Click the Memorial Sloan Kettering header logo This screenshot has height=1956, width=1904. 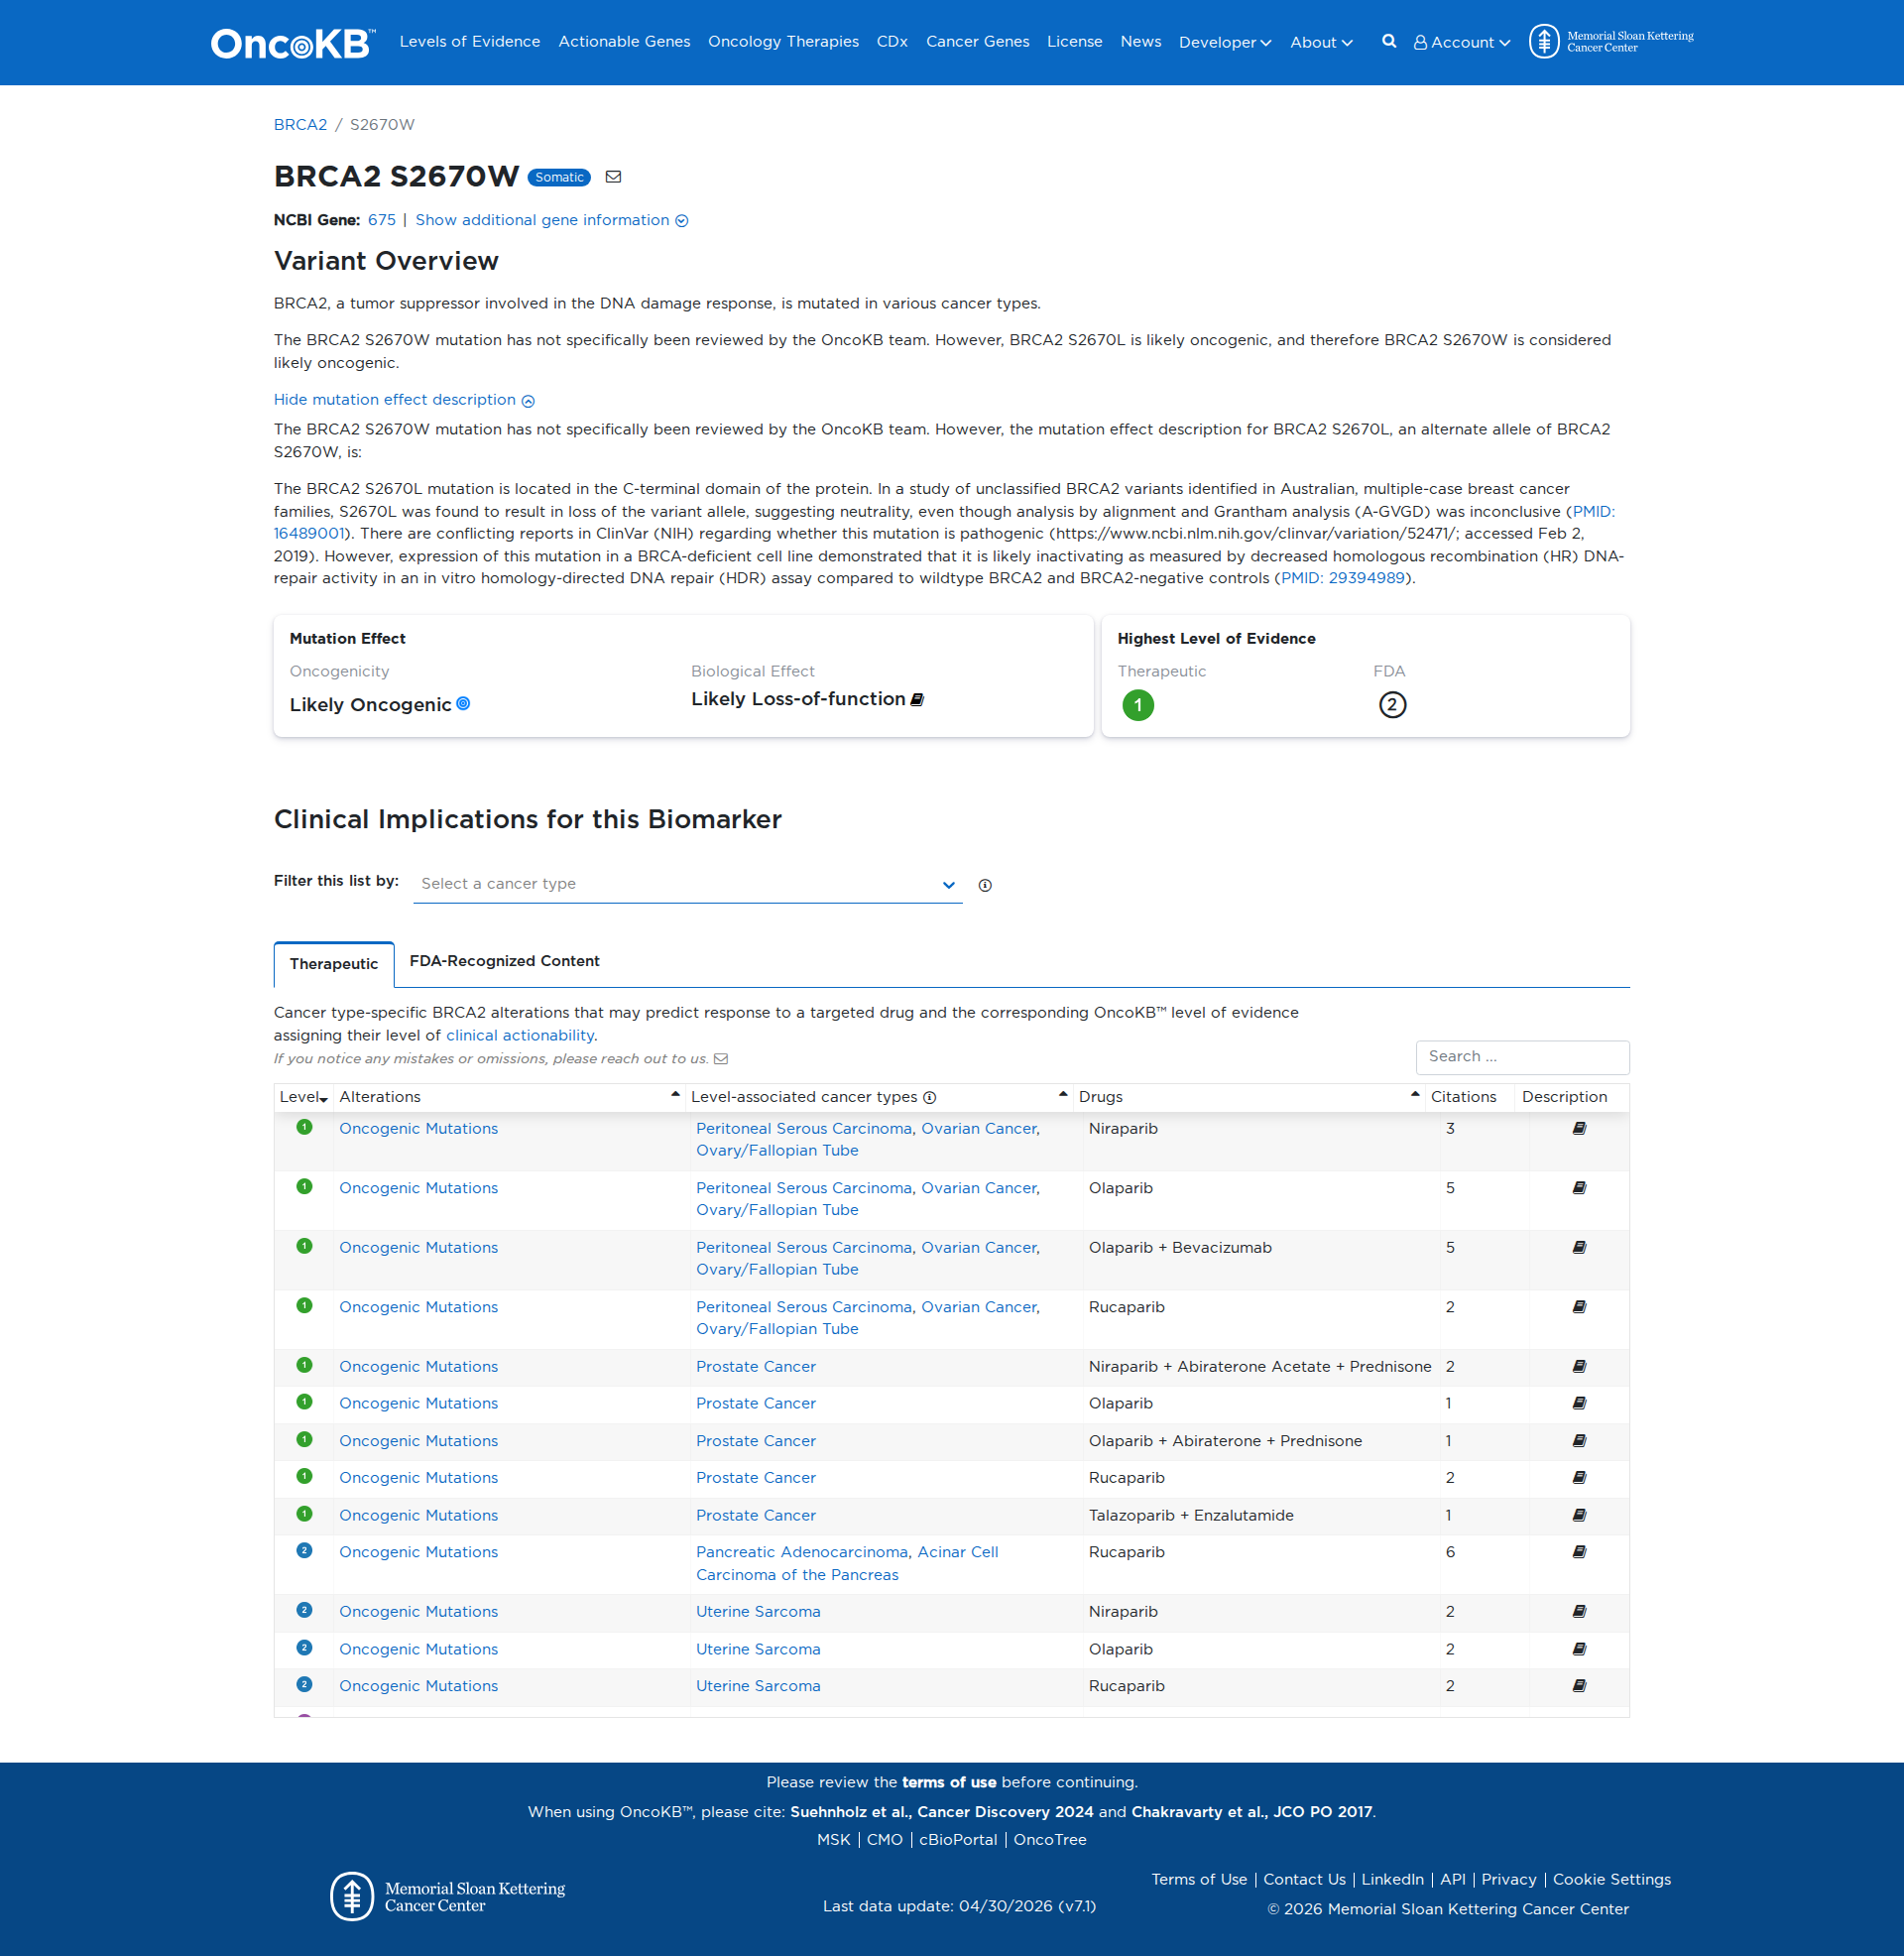tap(1611, 42)
